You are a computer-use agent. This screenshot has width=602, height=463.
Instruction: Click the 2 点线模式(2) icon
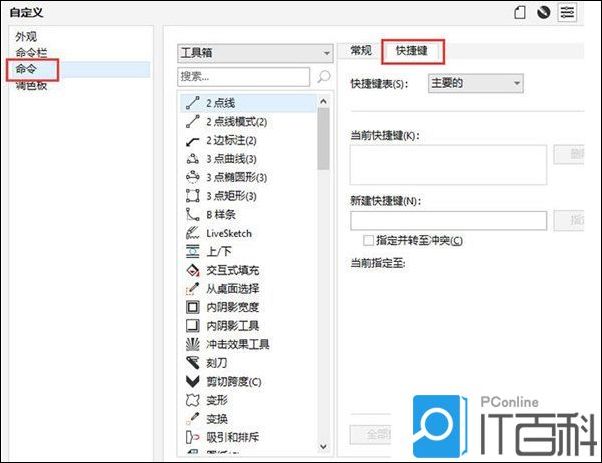click(x=192, y=121)
